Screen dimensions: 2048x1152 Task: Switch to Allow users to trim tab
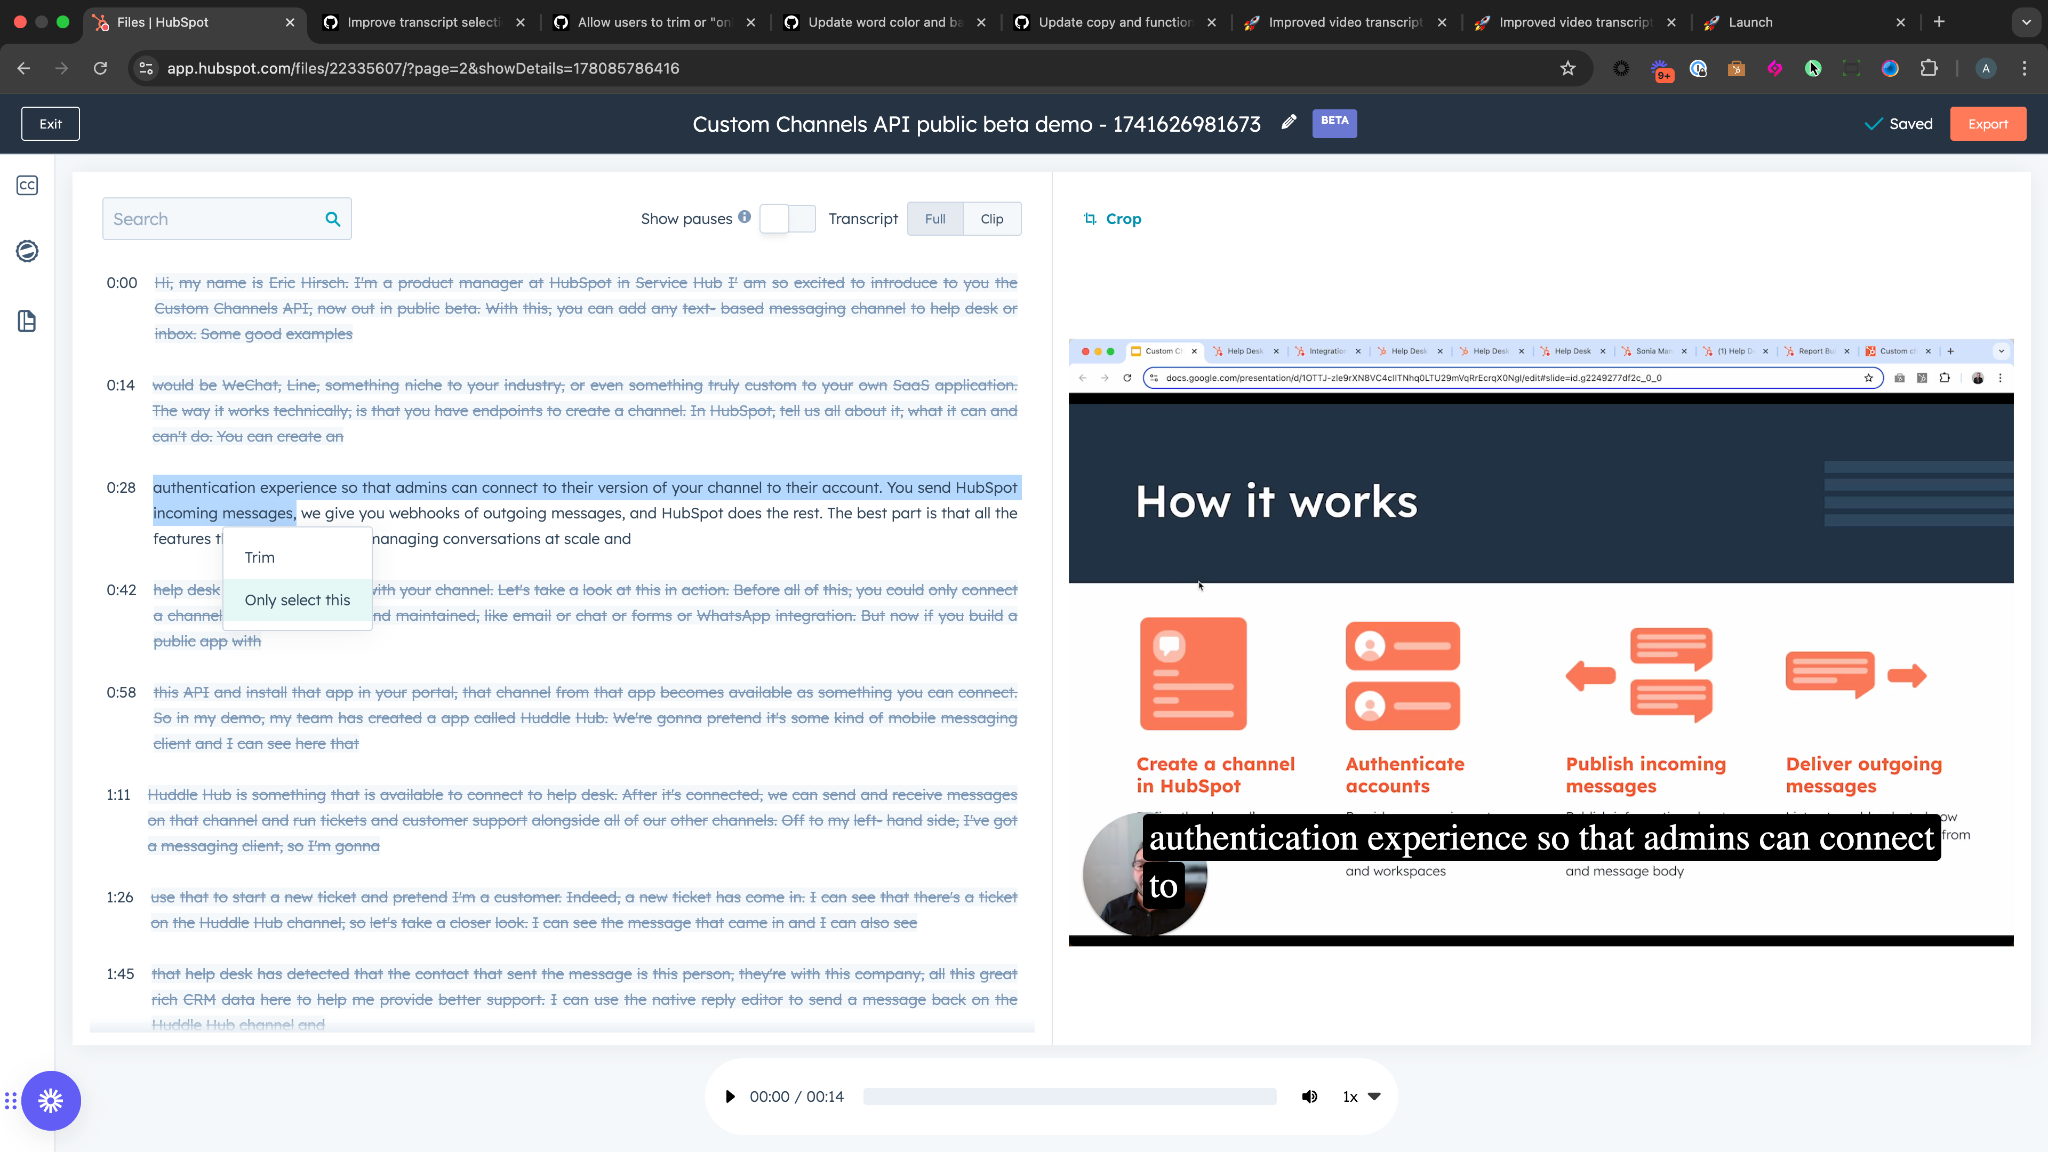coord(654,22)
